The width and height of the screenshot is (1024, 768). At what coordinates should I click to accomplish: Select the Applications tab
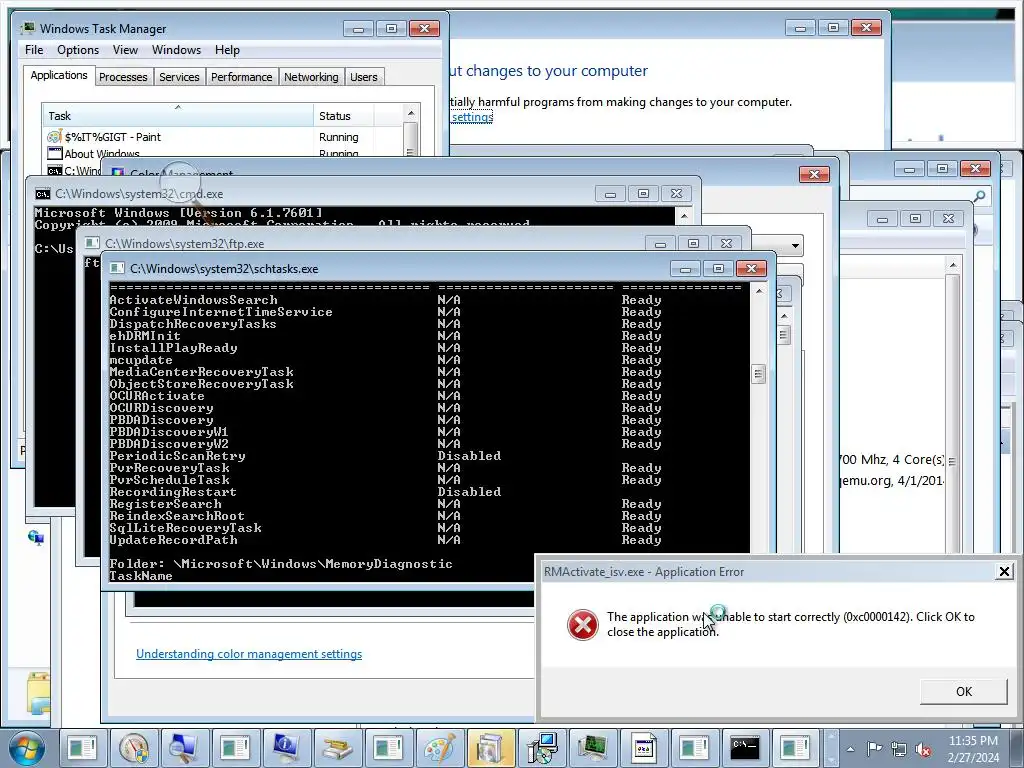tap(59, 75)
